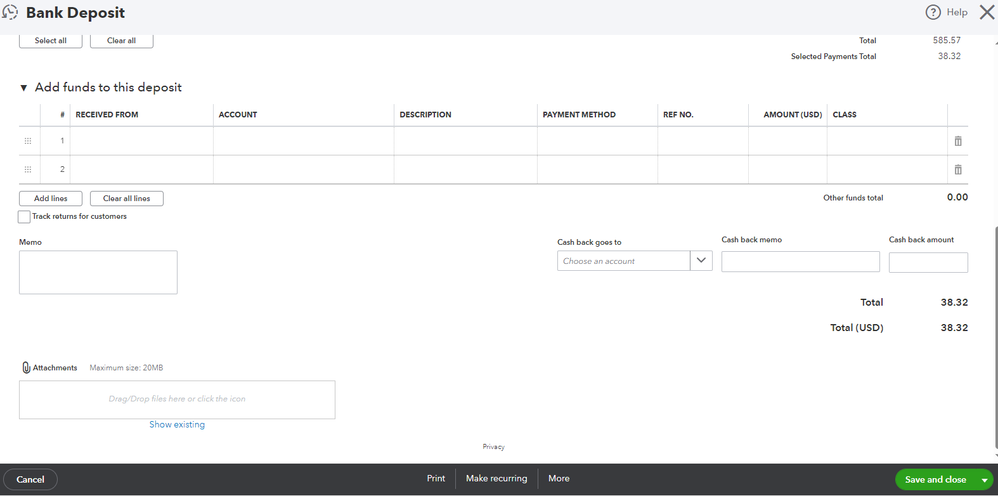Click the ACCOUNT column header
This screenshot has height=496, width=998.
click(237, 115)
